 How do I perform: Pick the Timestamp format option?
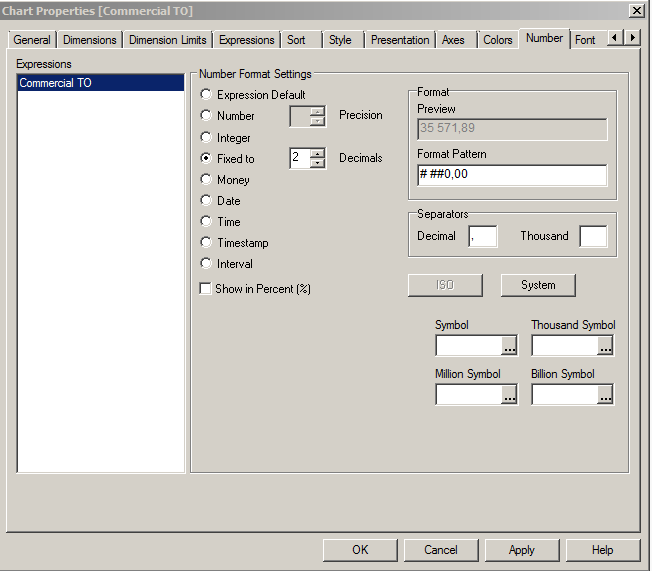[206, 243]
